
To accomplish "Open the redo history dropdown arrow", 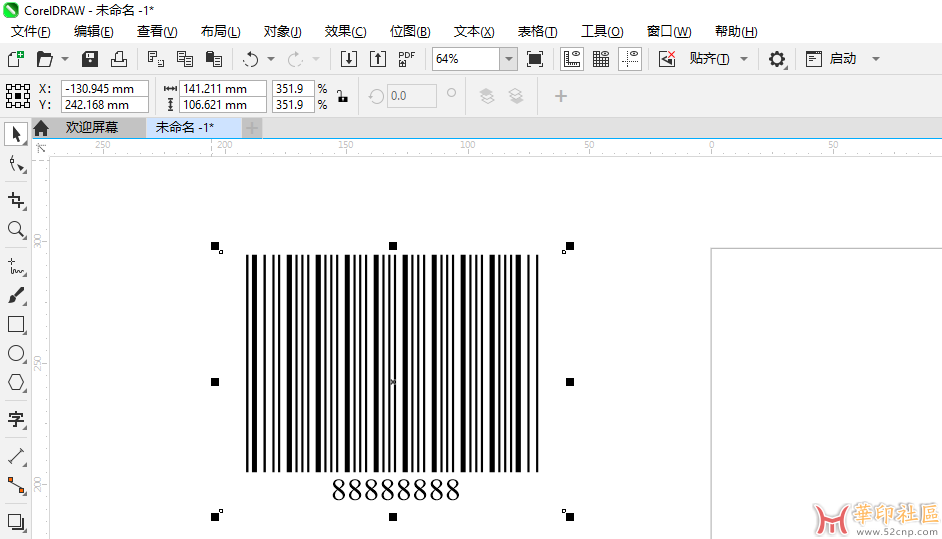I will [315, 59].
